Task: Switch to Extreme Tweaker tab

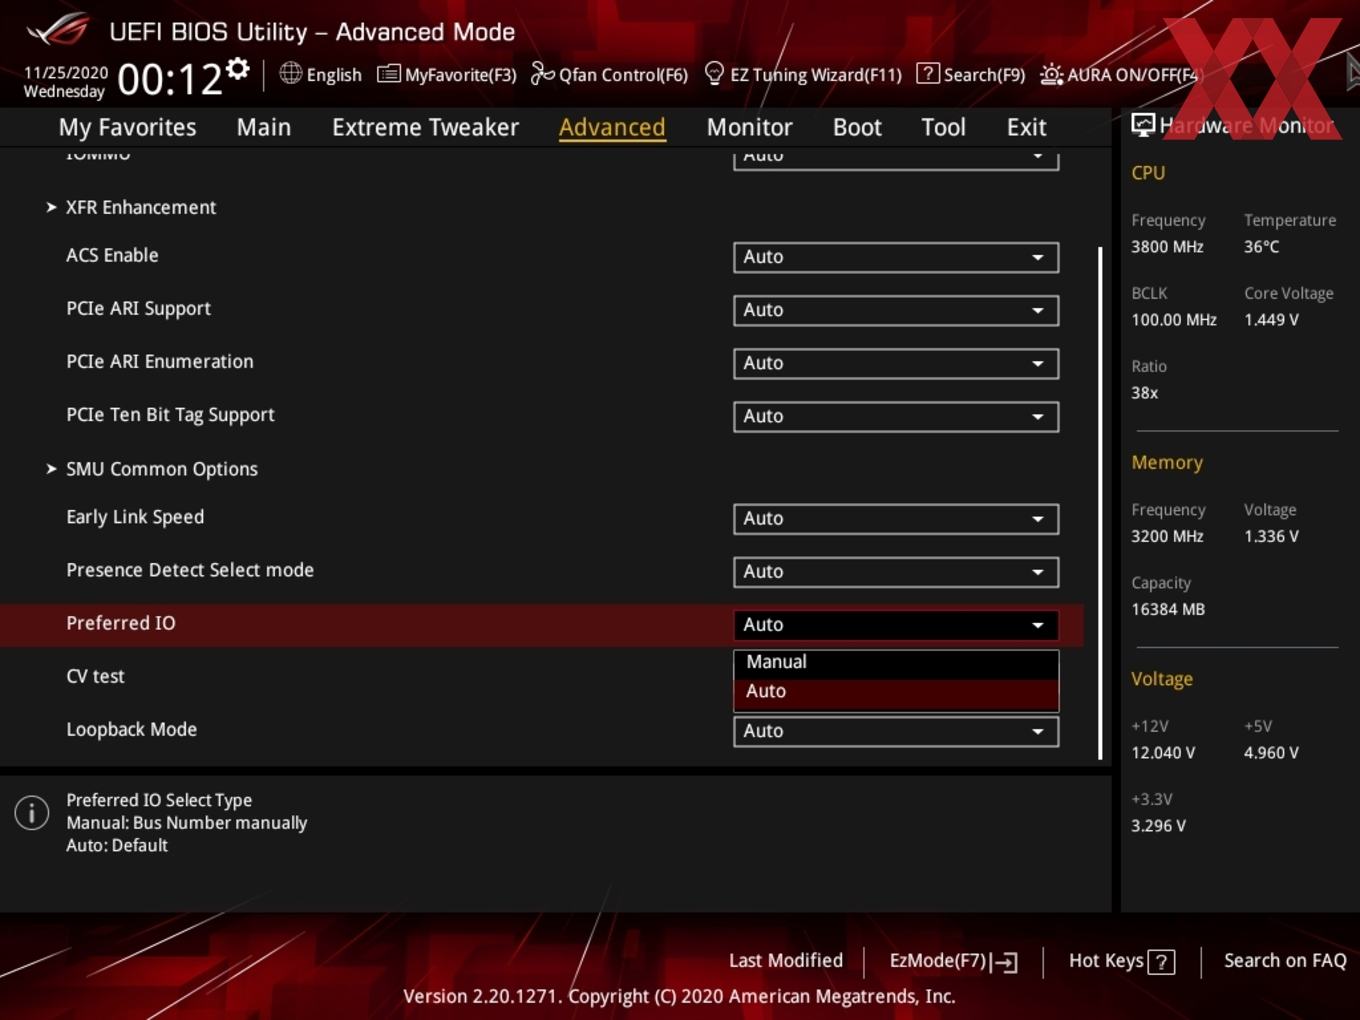Action: point(425,127)
